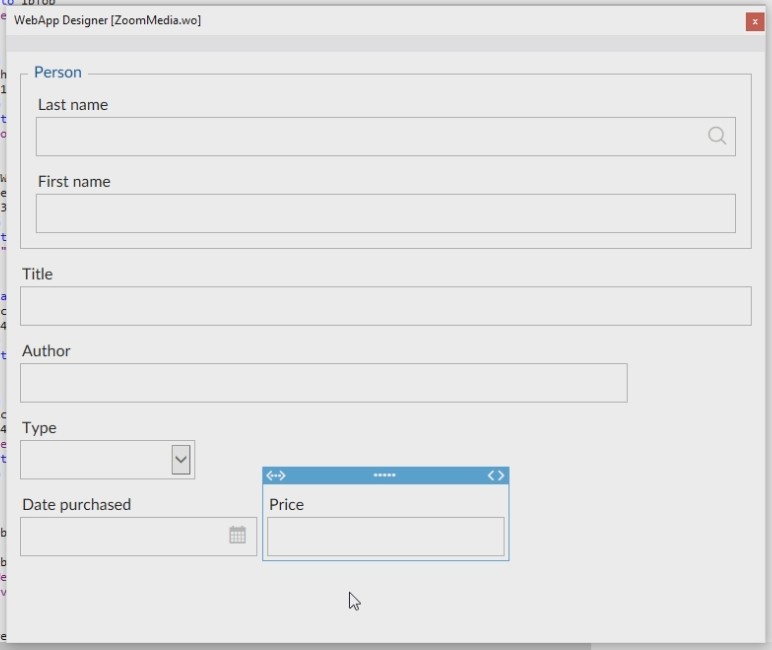Click the Date purchased label
772x650 pixels.
(77, 505)
